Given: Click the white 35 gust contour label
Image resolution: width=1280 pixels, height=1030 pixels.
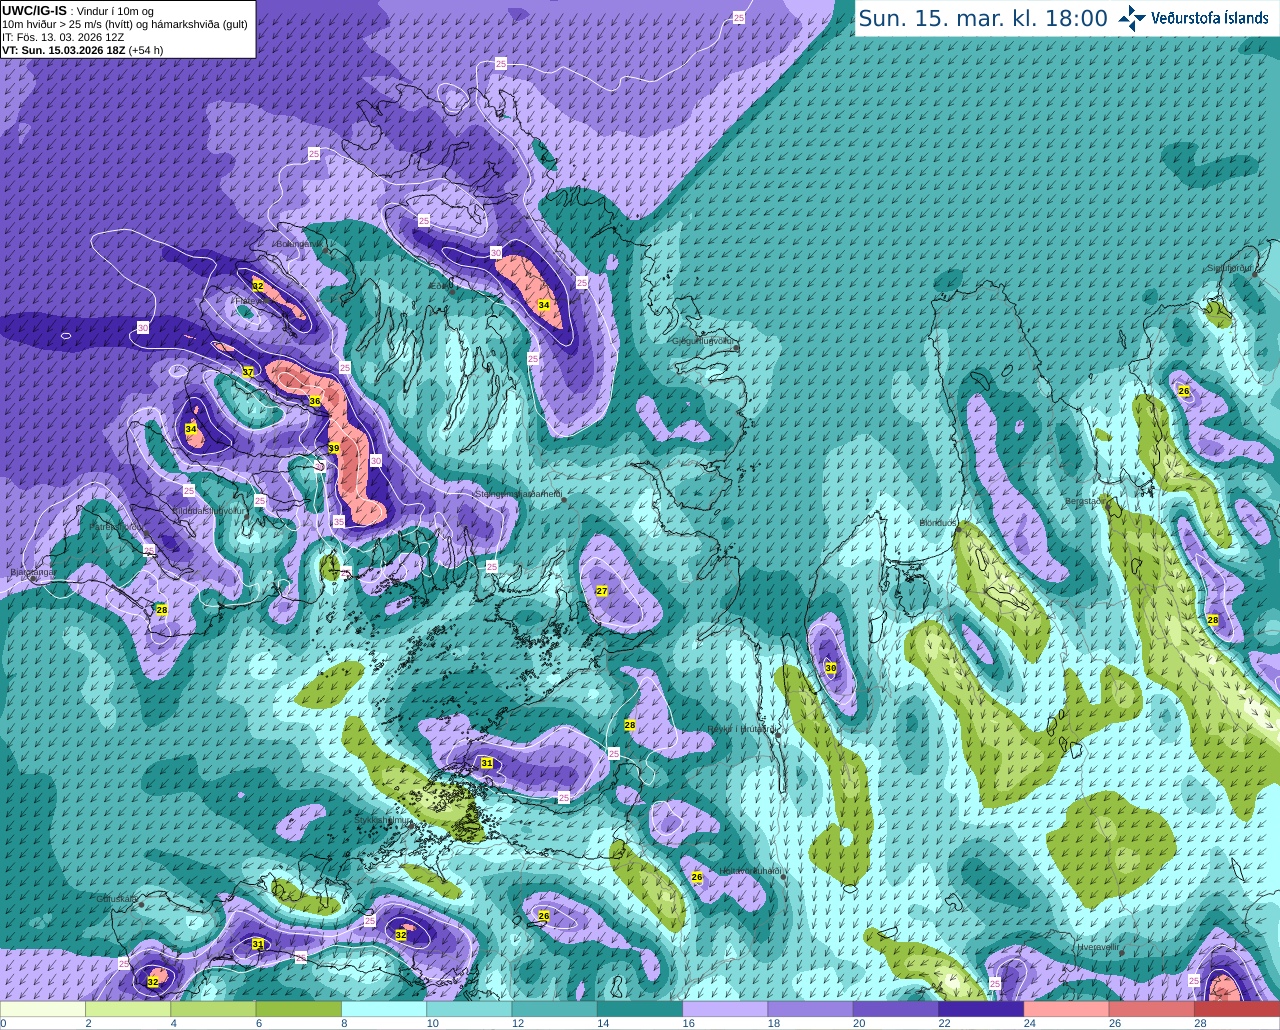Looking at the screenshot, I should 338,521.
